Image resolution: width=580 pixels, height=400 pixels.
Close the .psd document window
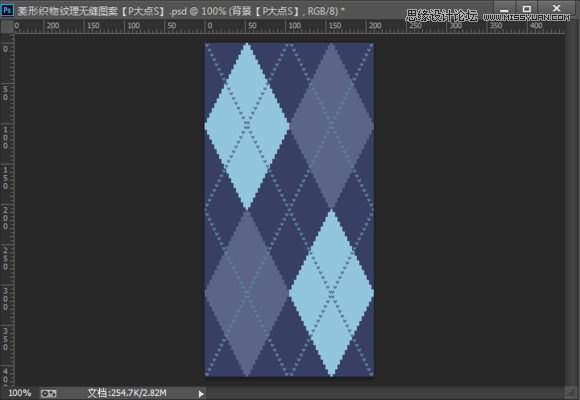click(x=556, y=8)
